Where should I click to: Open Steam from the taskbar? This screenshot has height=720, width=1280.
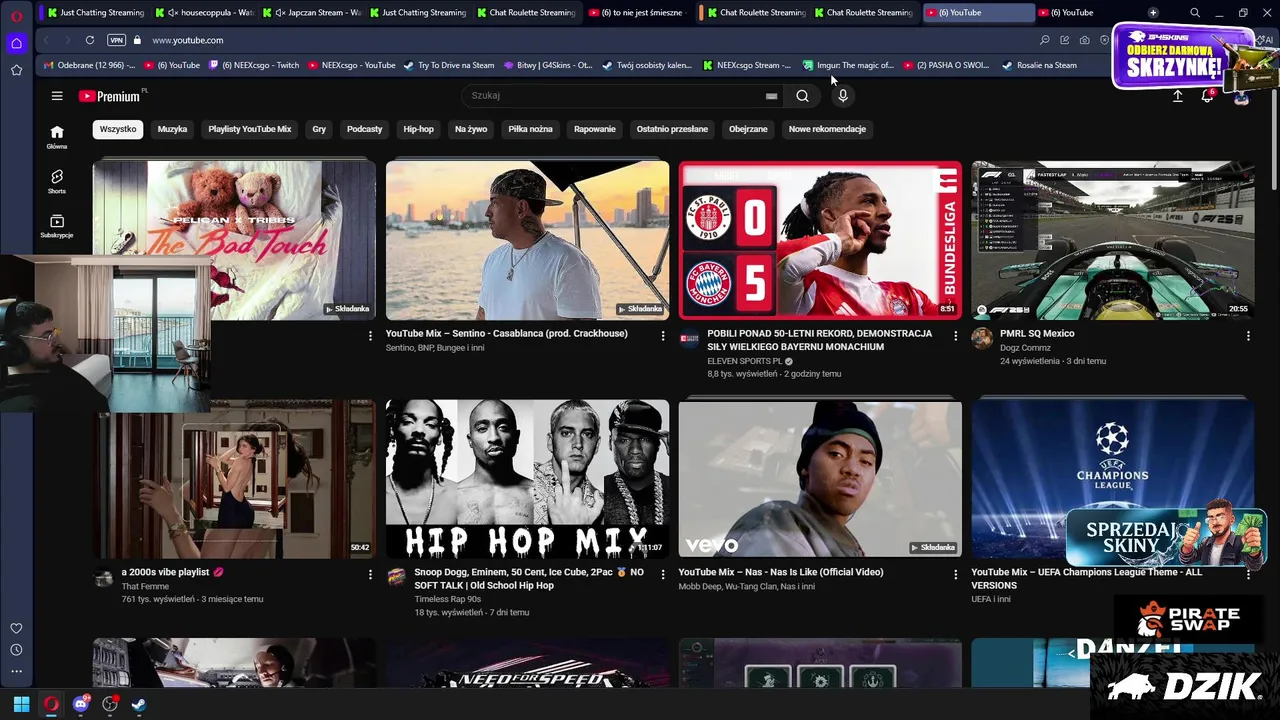139,704
